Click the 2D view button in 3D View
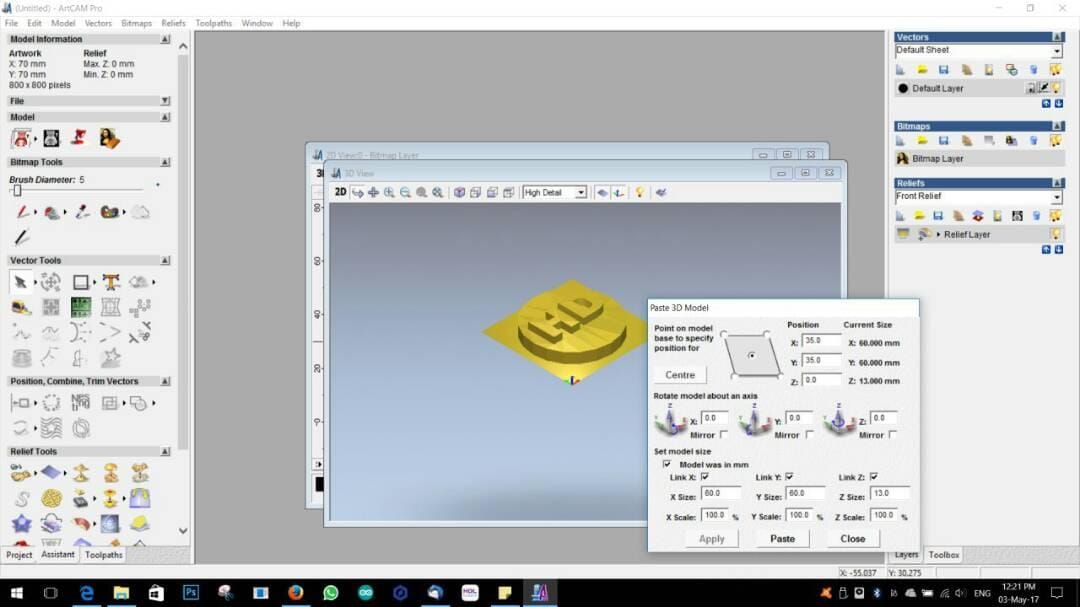 (340, 192)
